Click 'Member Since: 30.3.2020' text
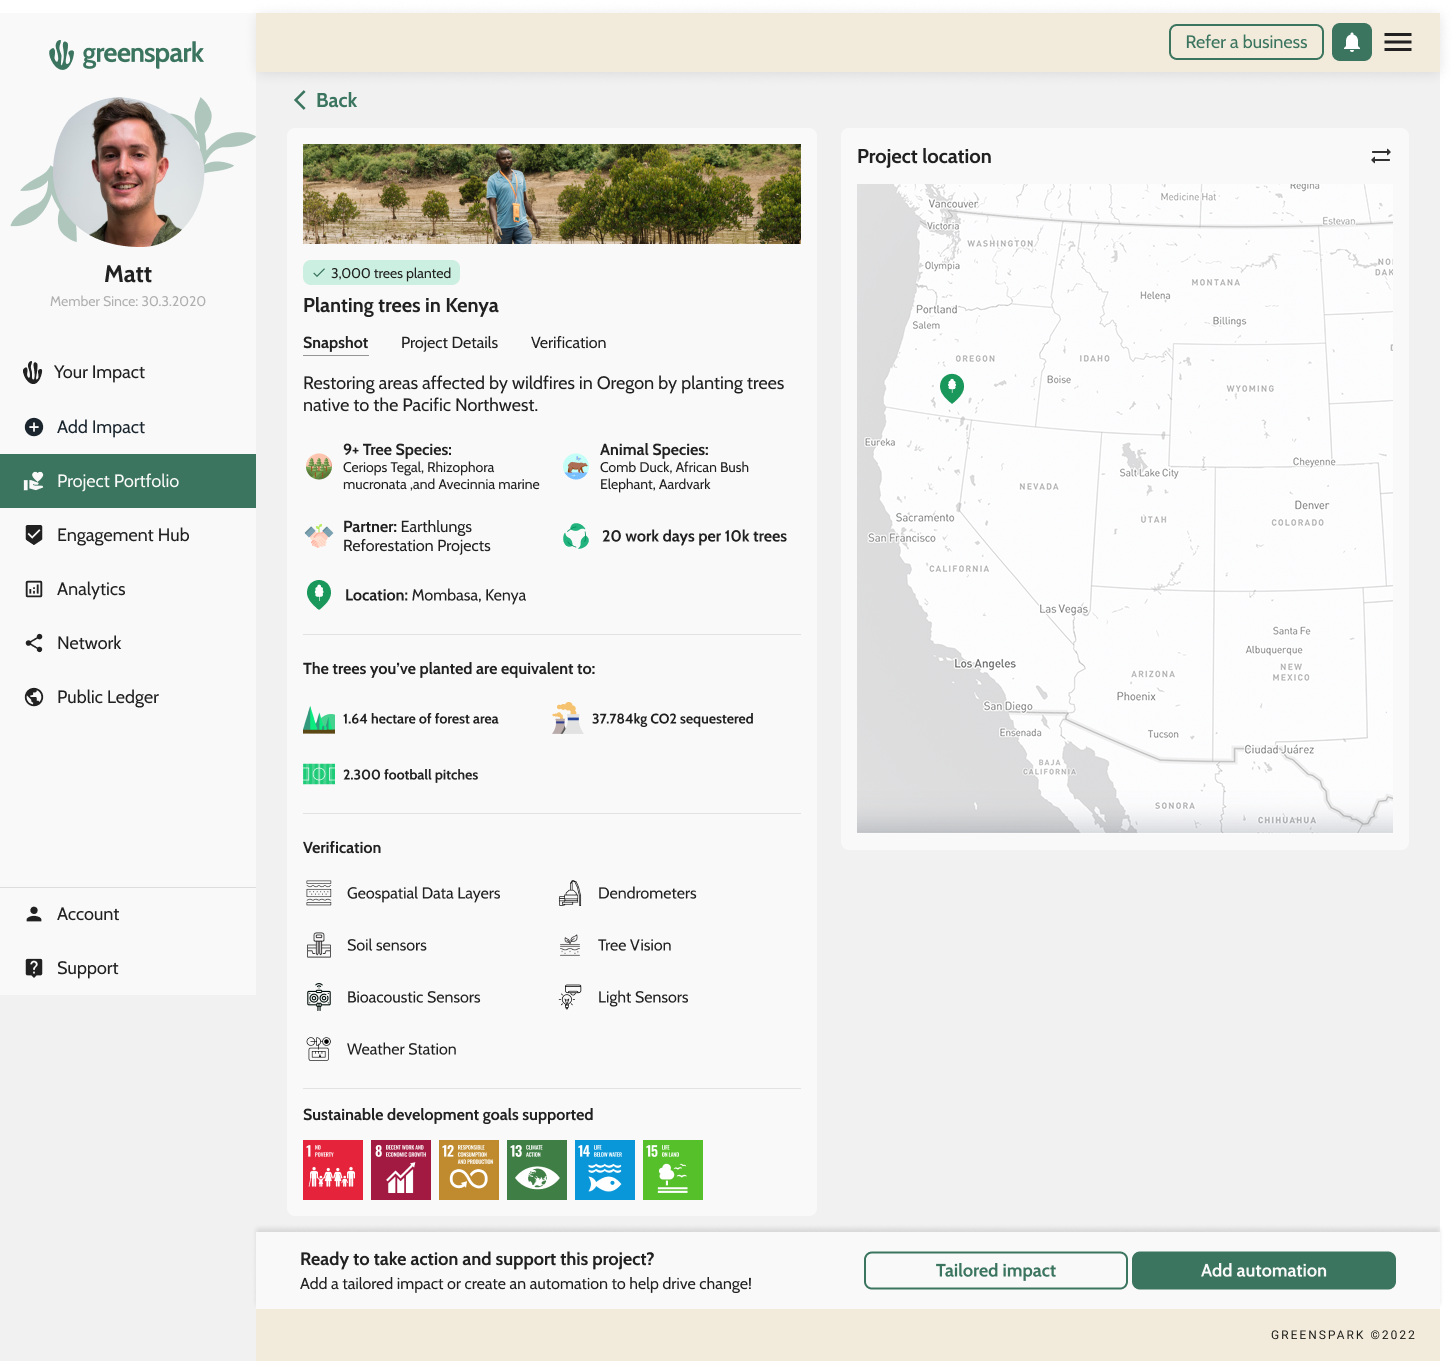 (128, 301)
